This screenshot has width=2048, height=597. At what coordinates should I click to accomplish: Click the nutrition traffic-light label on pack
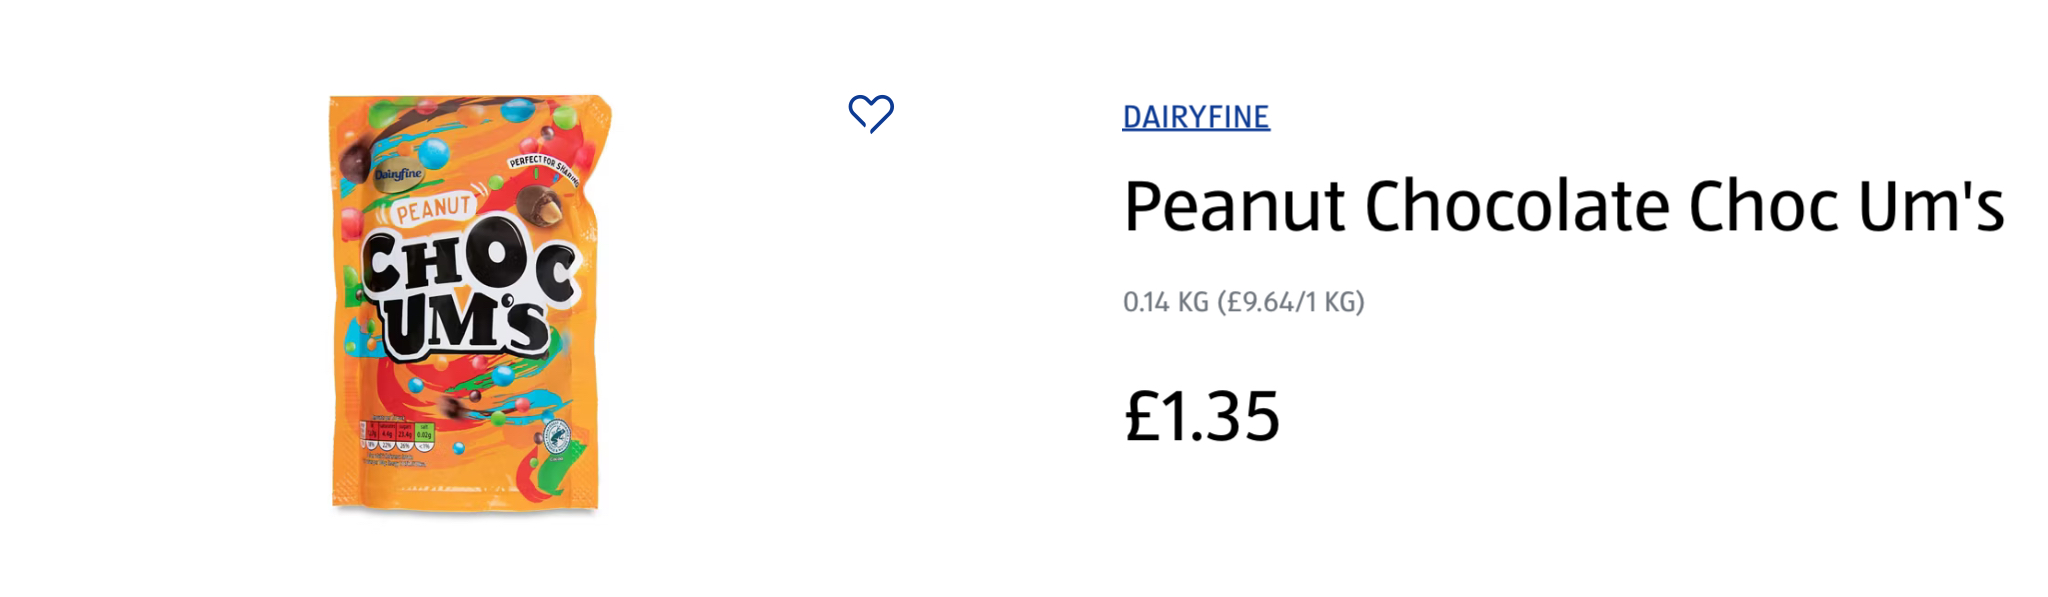coord(397,435)
